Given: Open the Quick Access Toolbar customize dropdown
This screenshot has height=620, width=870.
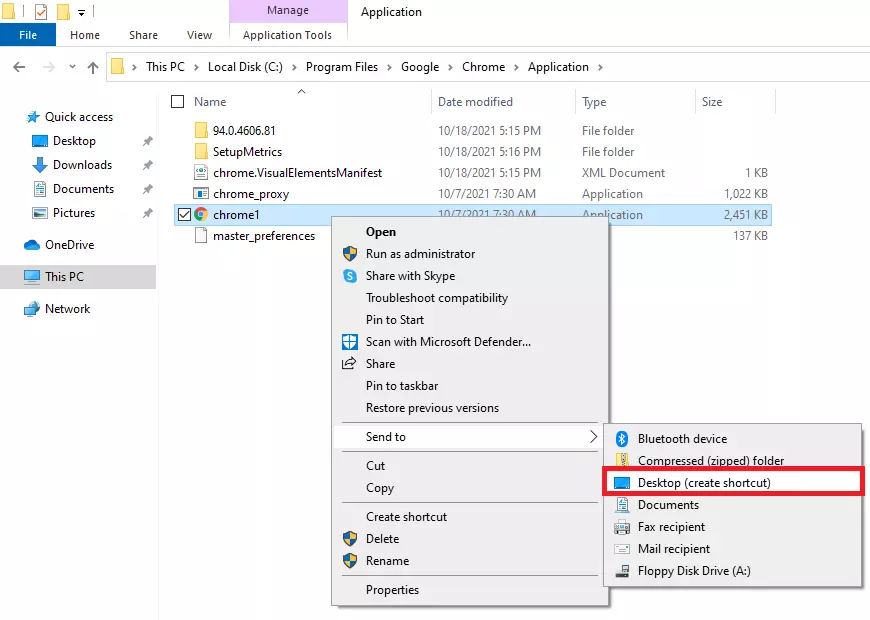Looking at the screenshot, I should tap(82, 12).
